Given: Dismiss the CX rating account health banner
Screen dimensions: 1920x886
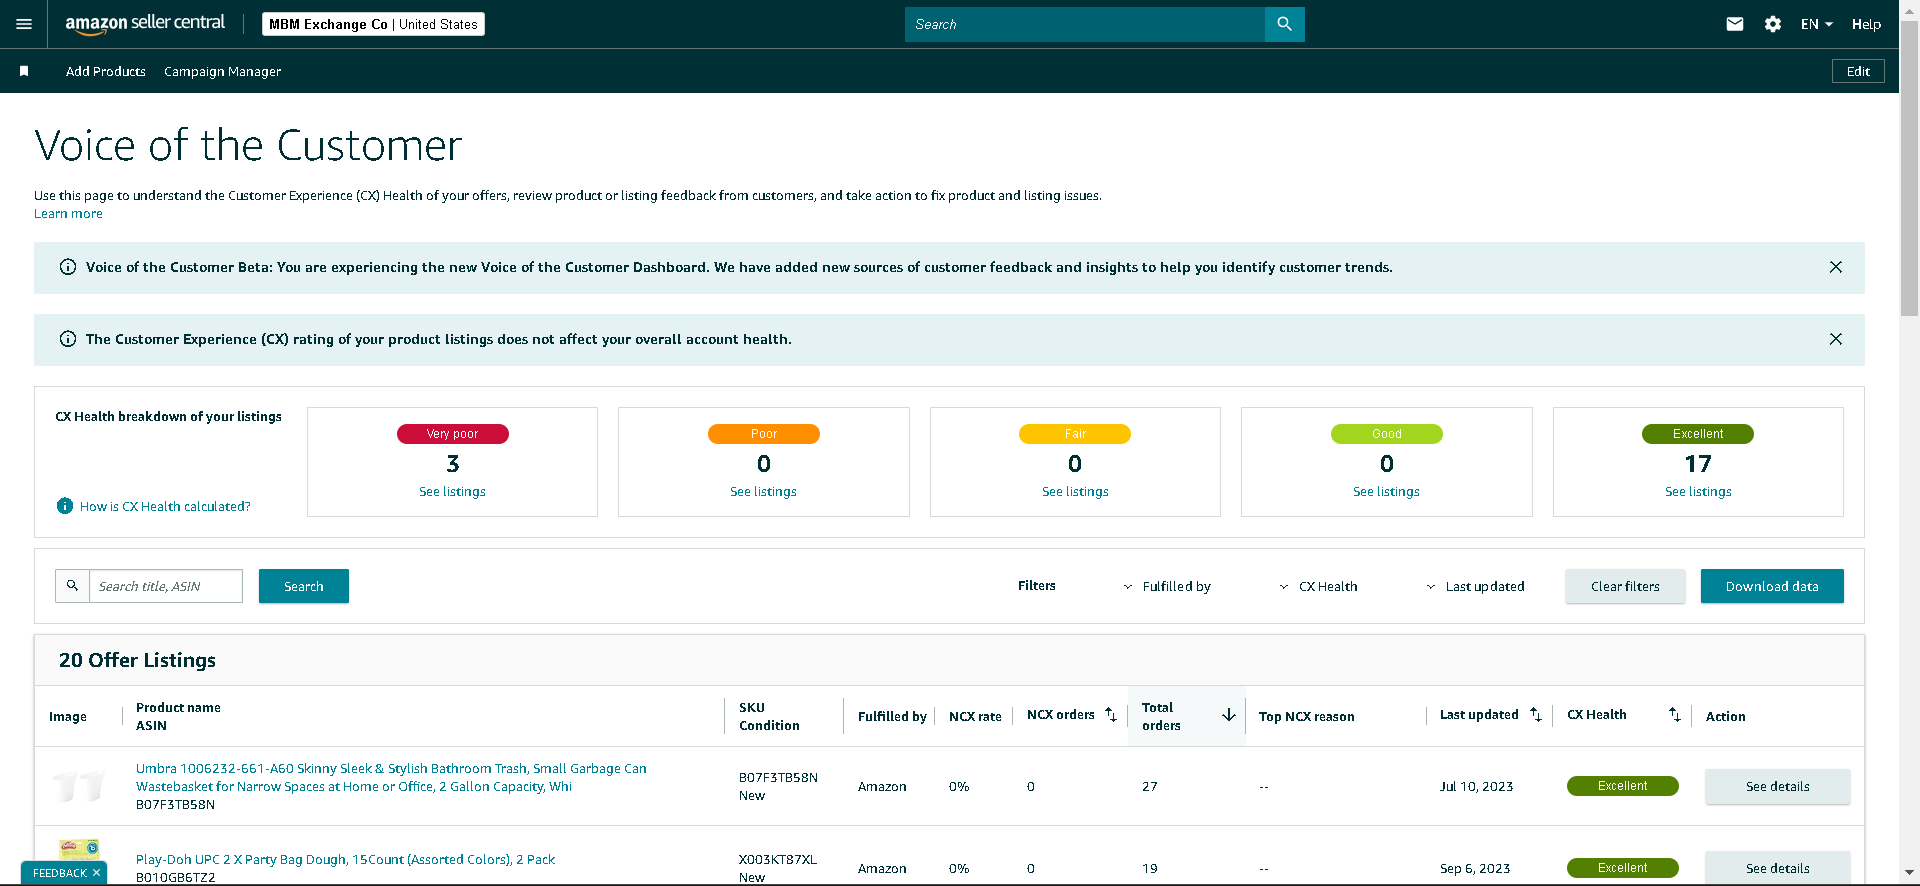Looking at the screenshot, I should [x=1836, y=339].
